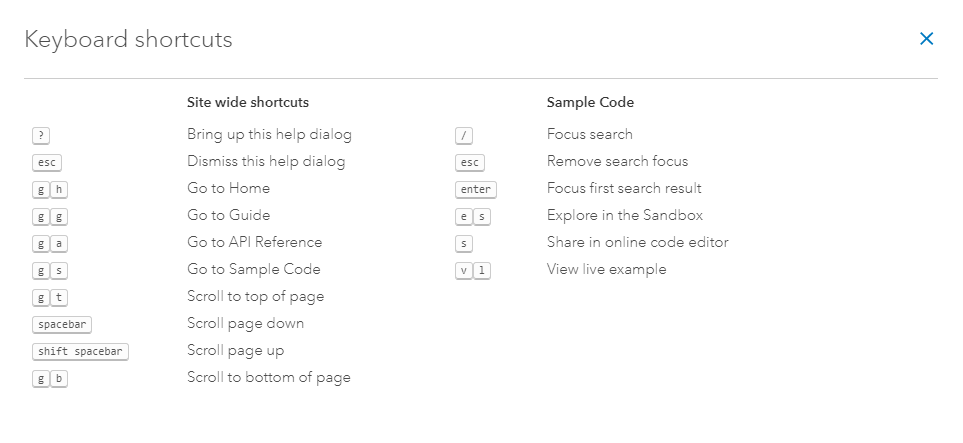Click 'Share in online code editor' description
963x443 pixels.
(637, 242)
